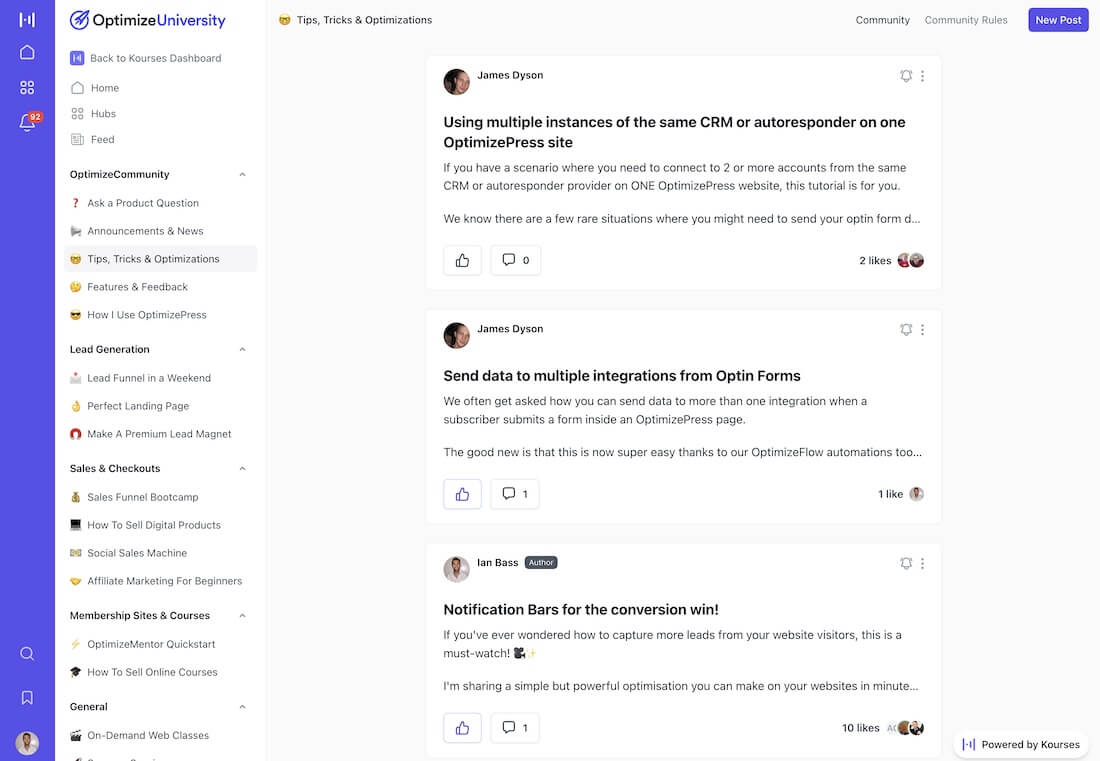
Task: Open comments on Send data to multiple integrations post
Action: (514, 494)
